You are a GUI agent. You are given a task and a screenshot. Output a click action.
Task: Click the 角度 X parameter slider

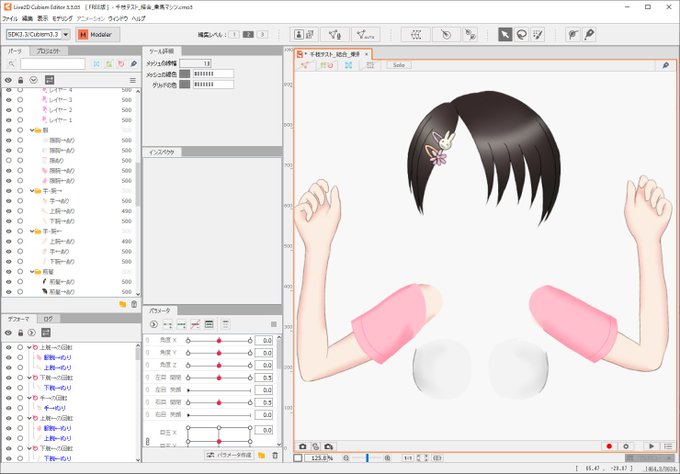point(219,340)
